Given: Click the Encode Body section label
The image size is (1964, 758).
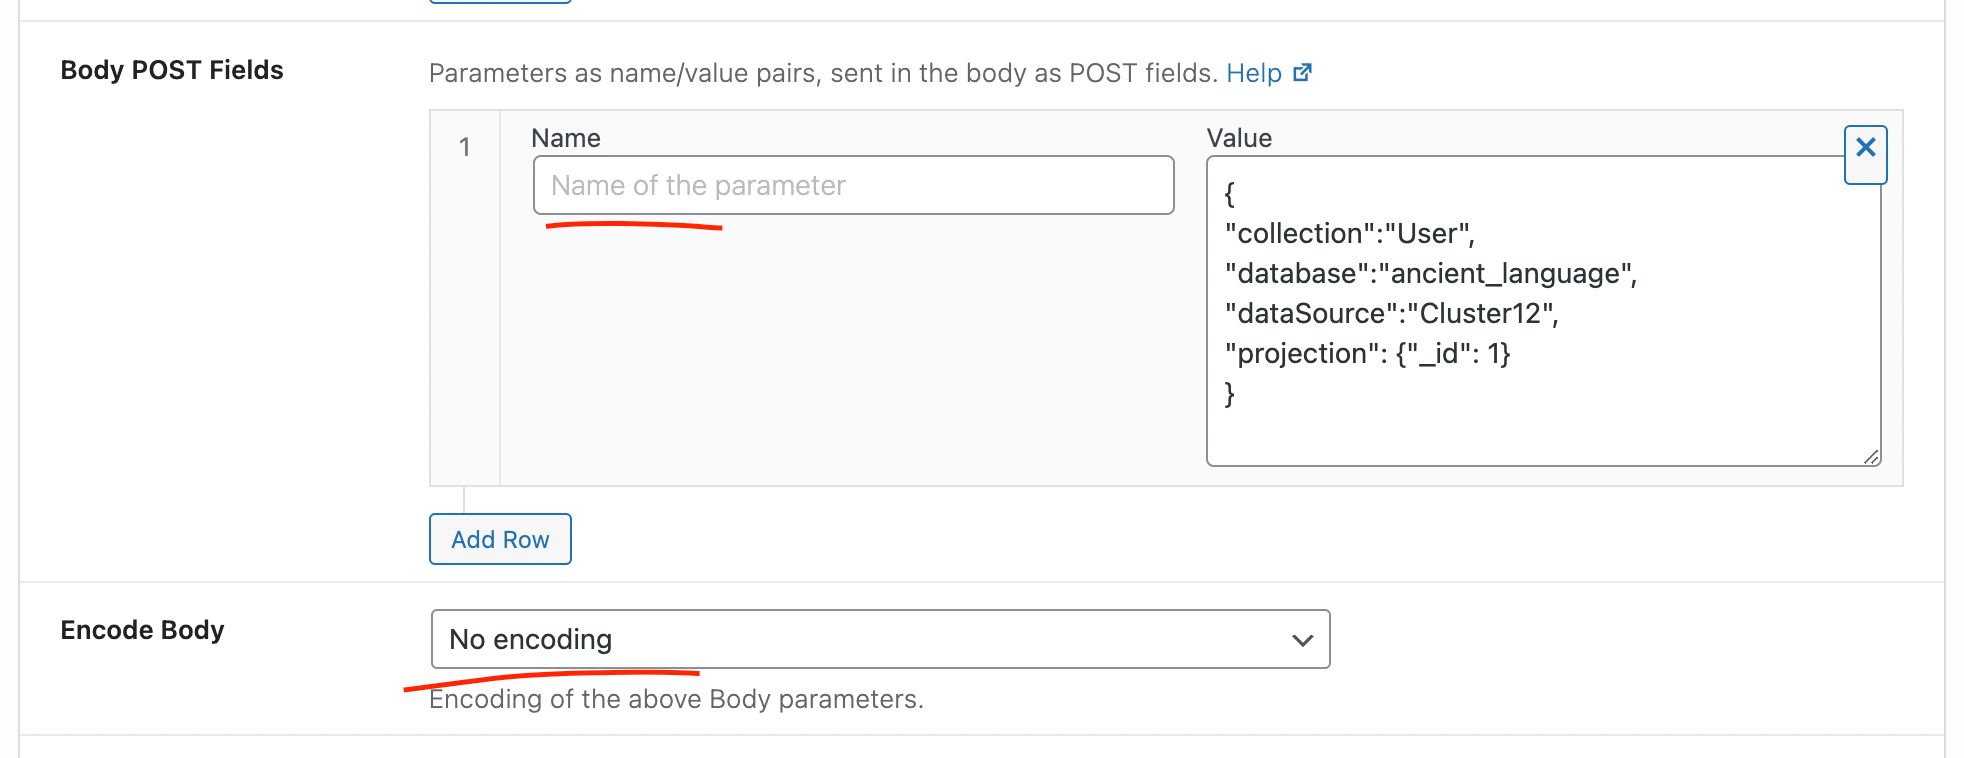Looking at the screenshot, I should (141, 630).
